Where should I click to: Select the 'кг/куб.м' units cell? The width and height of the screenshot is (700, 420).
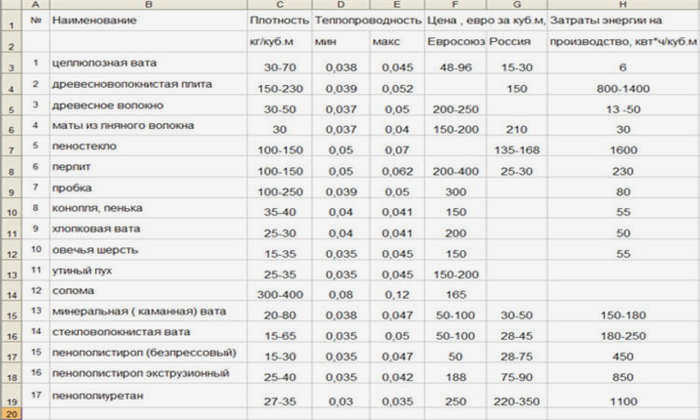(279, 42)
